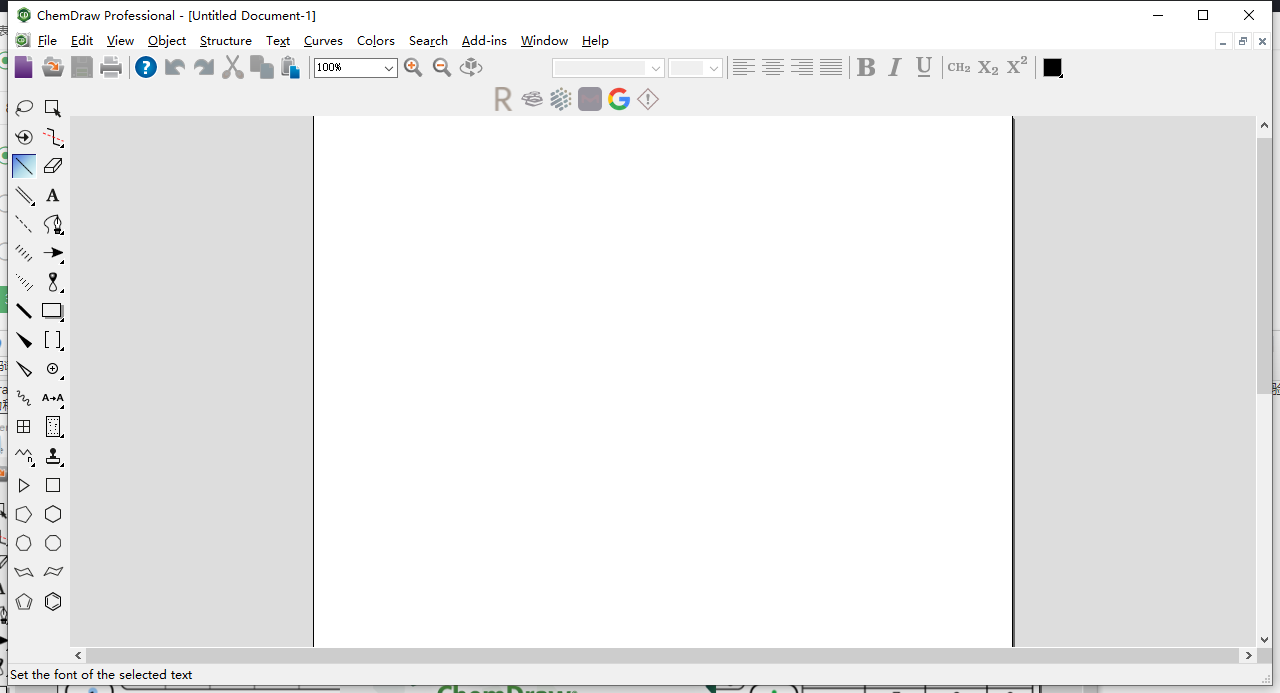Select the Lasso tool
1280x693 pixels.
click(24, 108)
